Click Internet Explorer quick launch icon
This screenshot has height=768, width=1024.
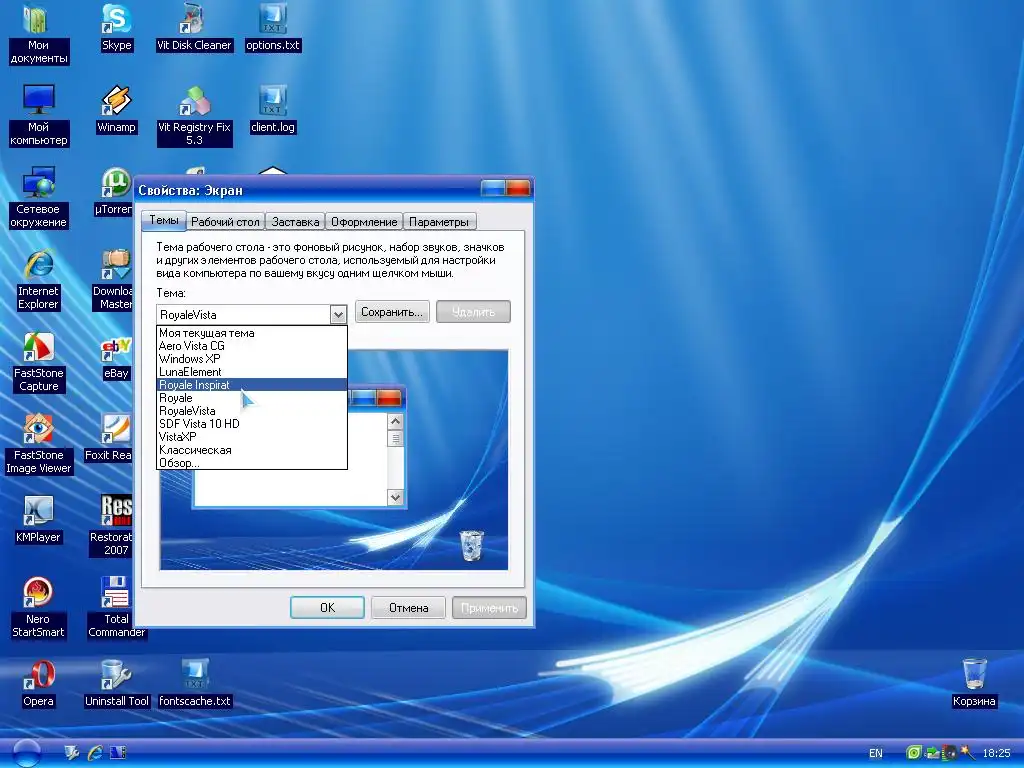click(x=95, y=753)
